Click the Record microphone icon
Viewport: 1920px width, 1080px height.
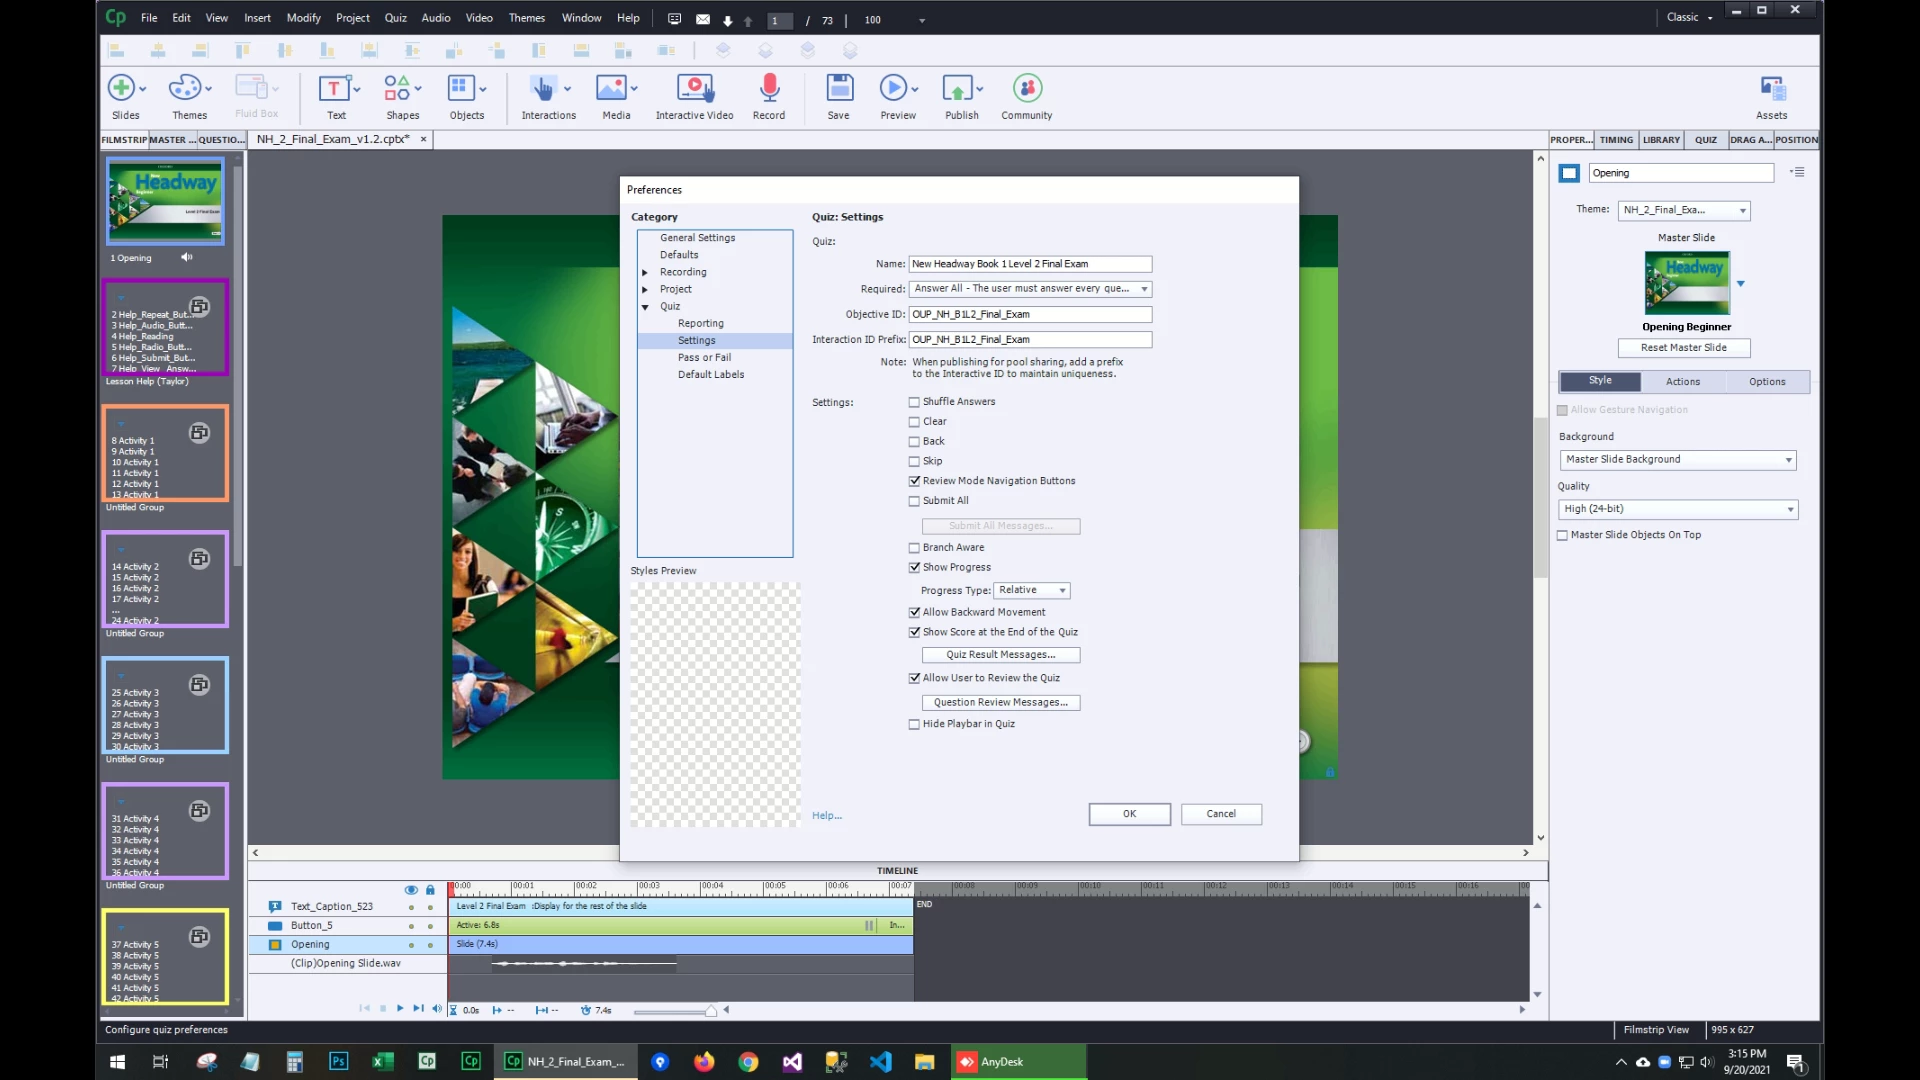[768, 89]
